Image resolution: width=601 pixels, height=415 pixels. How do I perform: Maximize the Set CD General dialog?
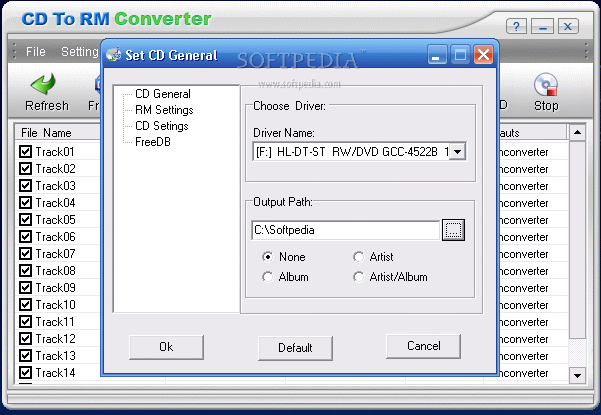[460, 55]
